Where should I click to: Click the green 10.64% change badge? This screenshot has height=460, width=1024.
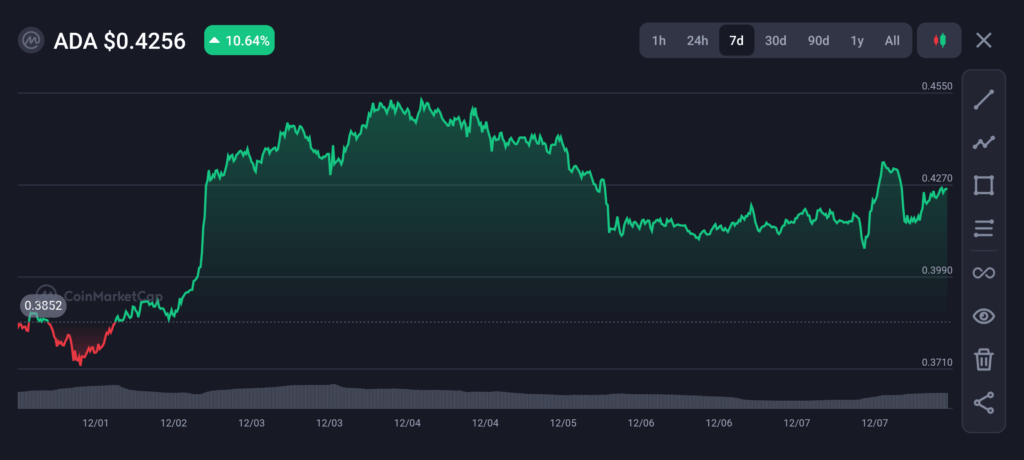click(x=239, y=41)
